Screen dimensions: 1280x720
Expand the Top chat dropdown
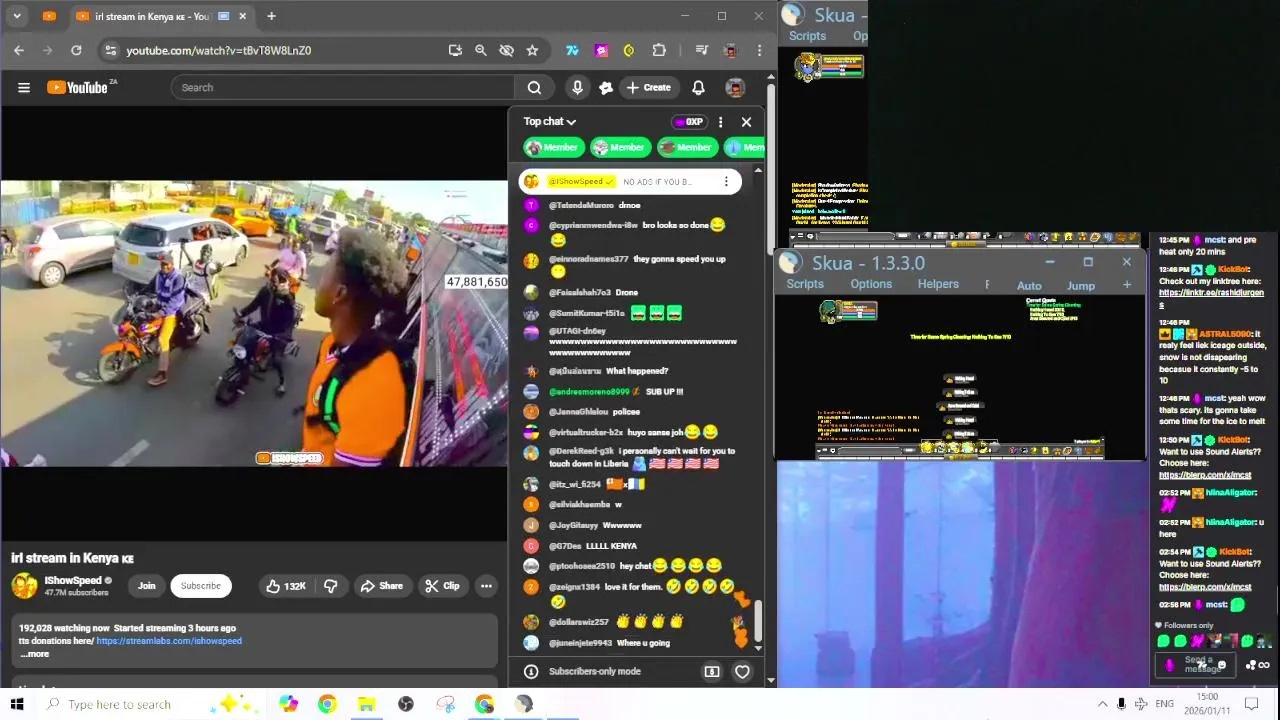pos(550,121)
